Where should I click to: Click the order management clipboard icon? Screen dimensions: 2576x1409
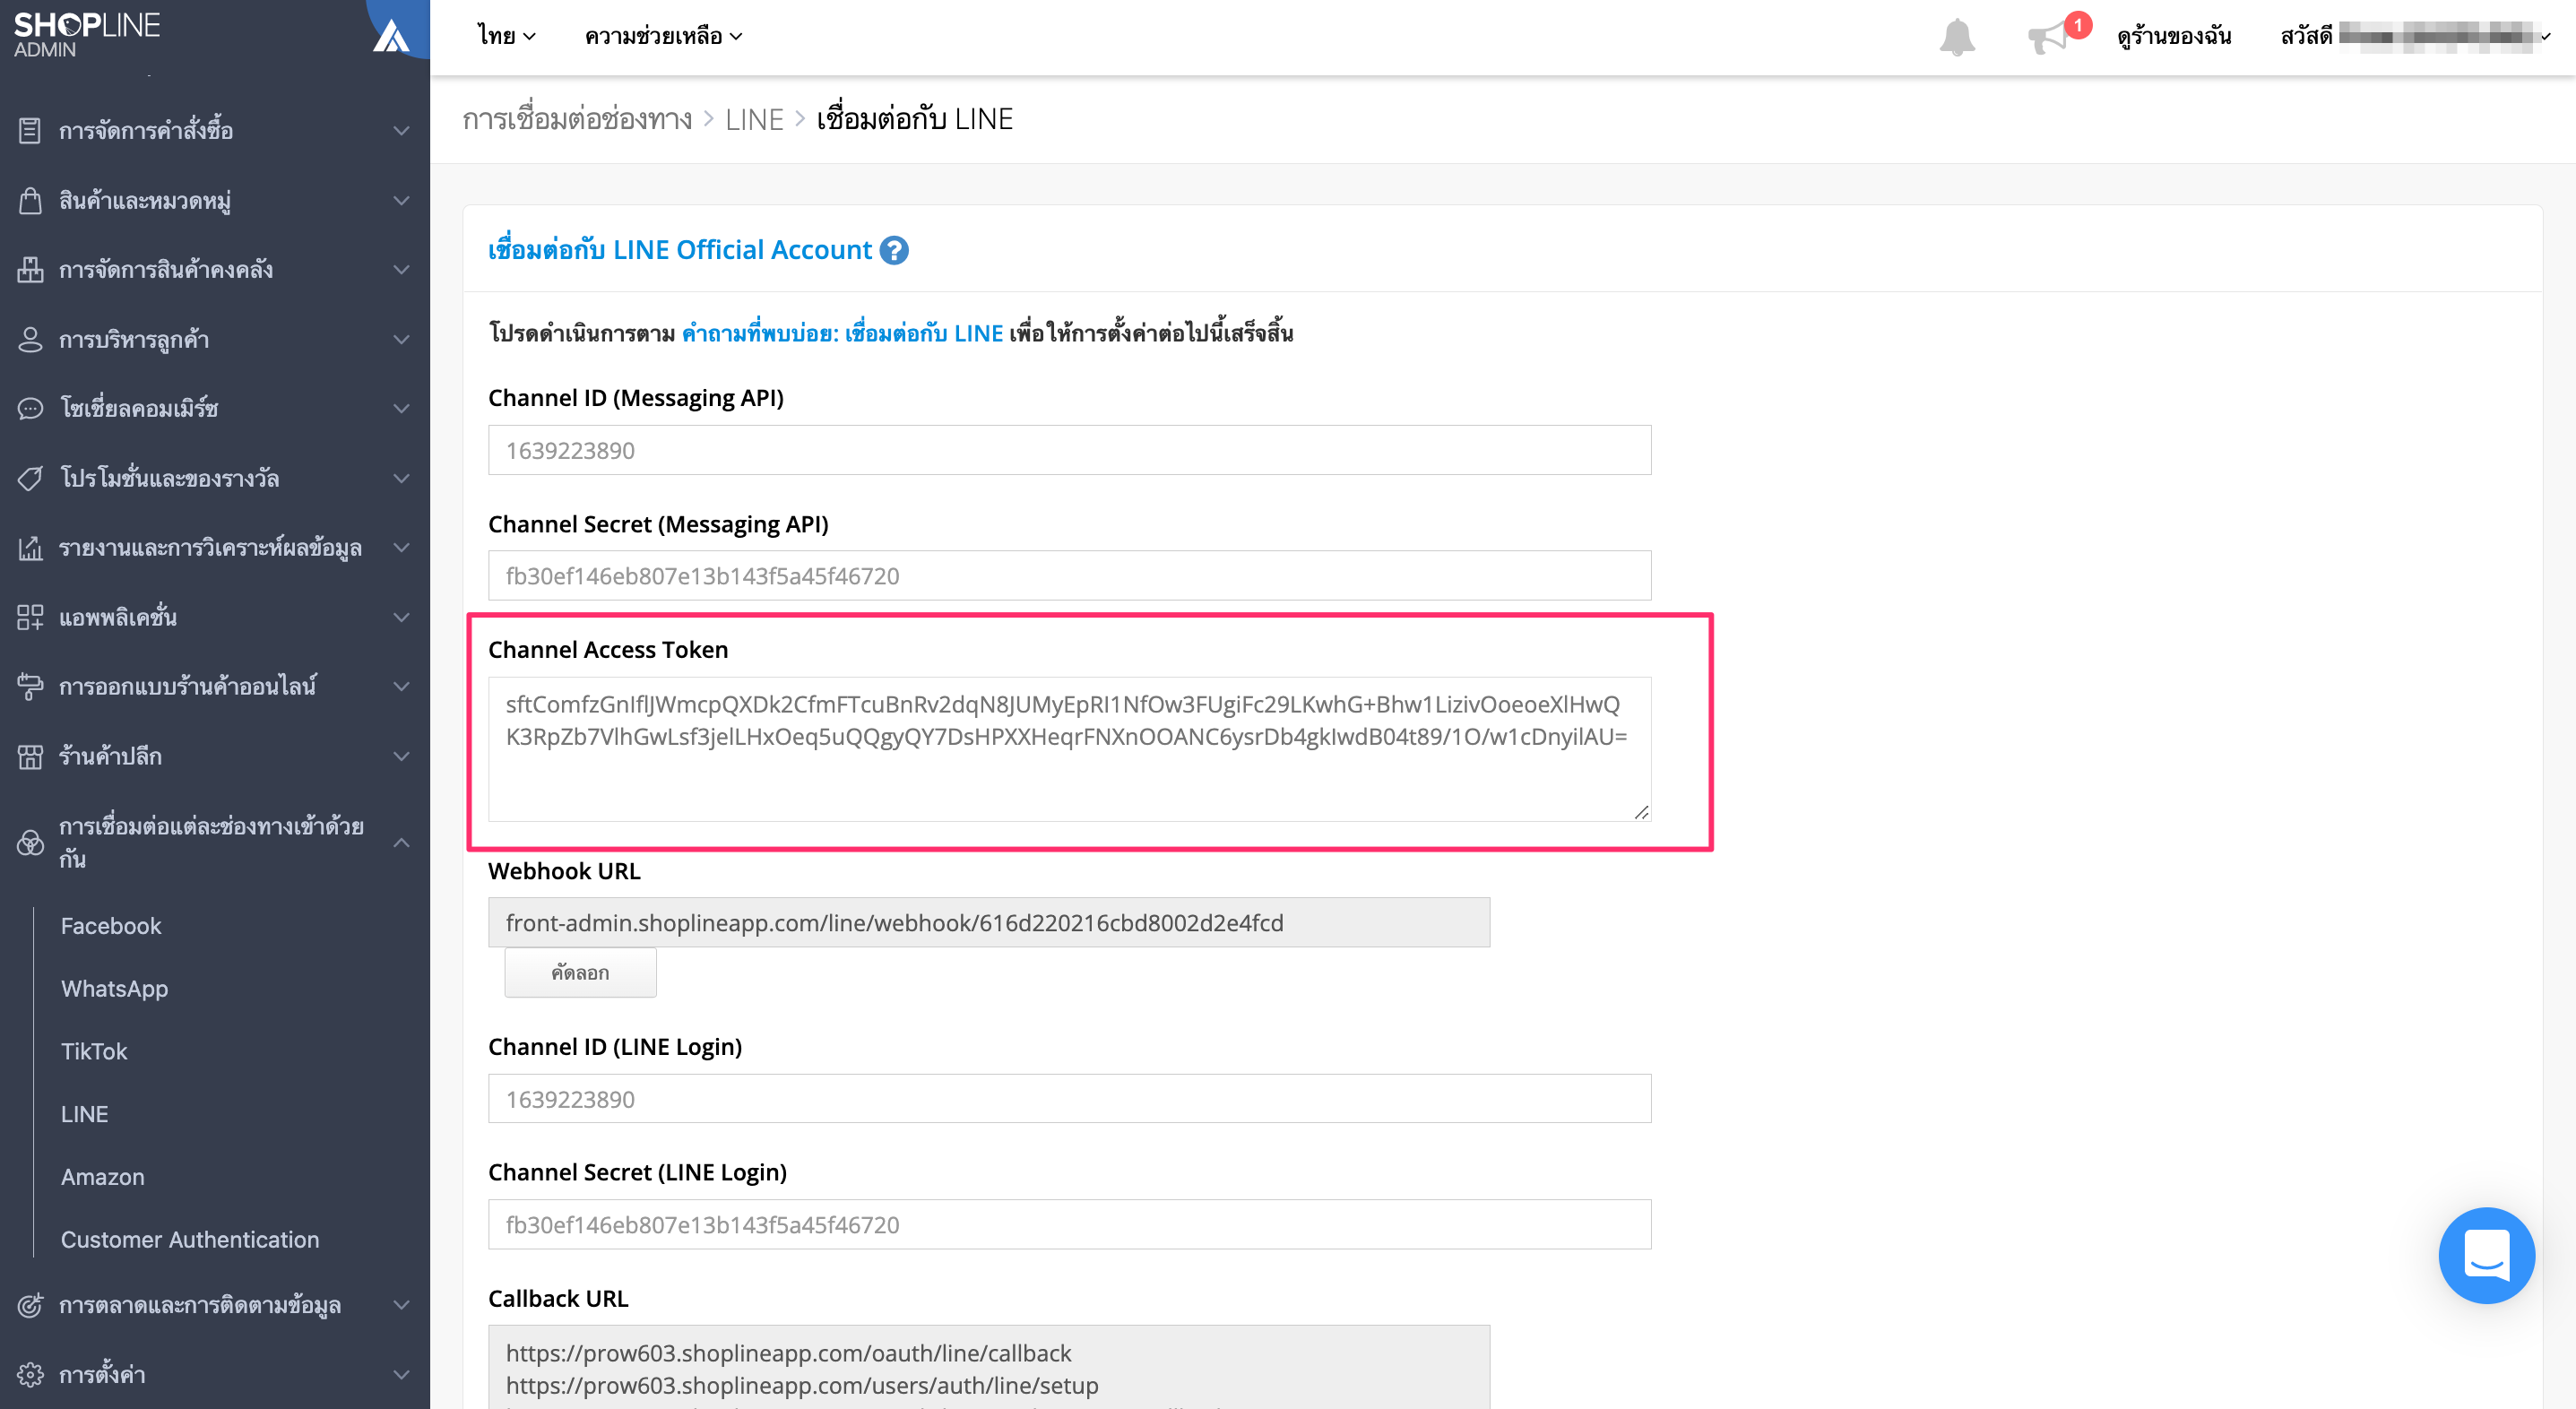click(30, 130)
